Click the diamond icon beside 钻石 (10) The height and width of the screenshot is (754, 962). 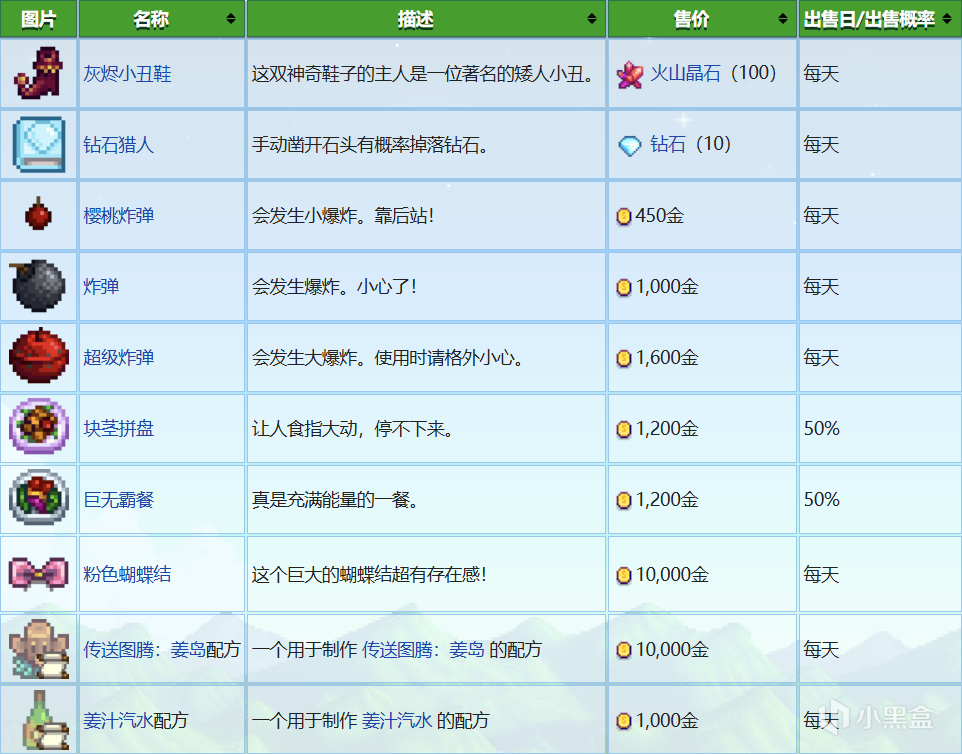[629, 145]
